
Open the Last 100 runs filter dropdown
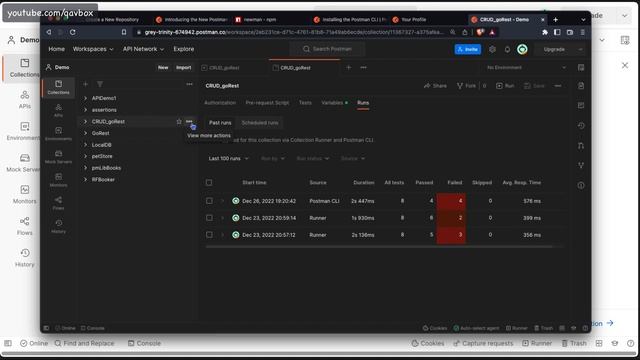(228, 158)
